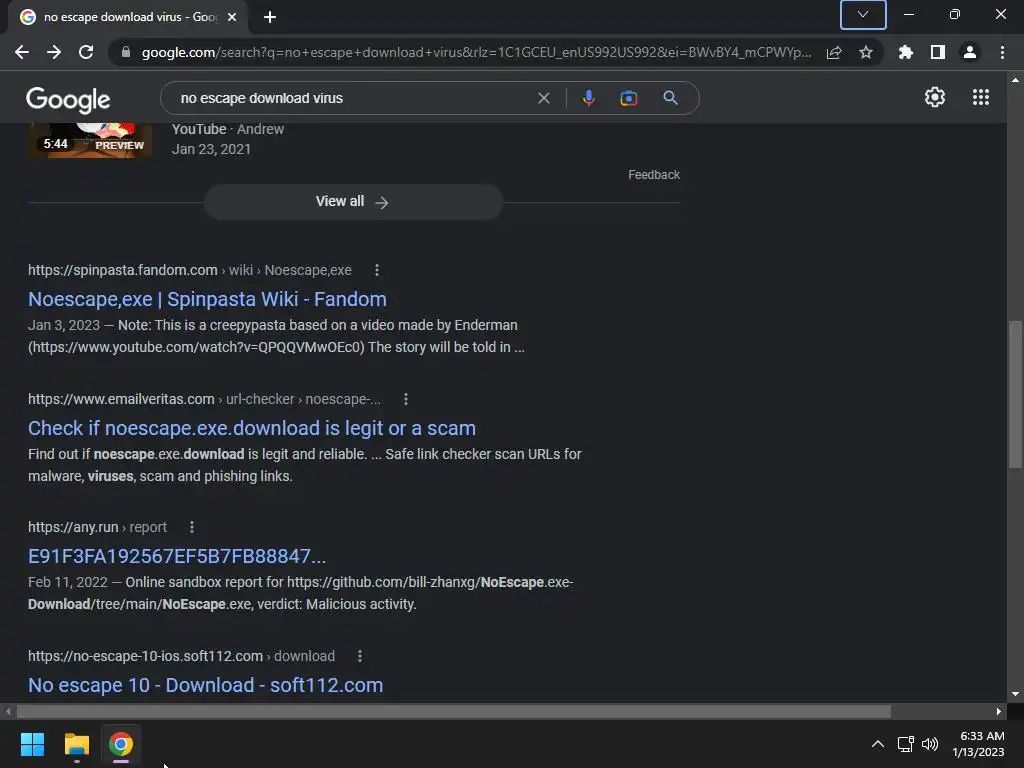
Task: Open network status tray icon
Action: (905, 744)
